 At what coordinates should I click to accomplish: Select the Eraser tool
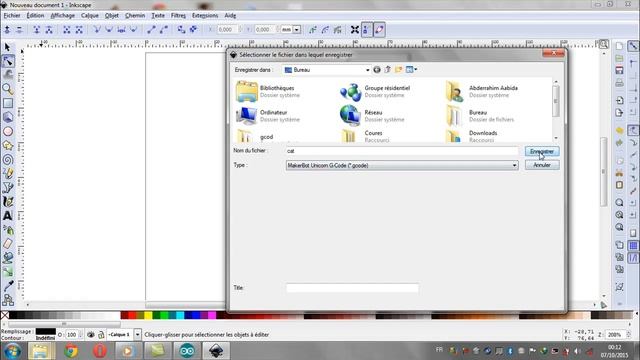coord(8,244)
